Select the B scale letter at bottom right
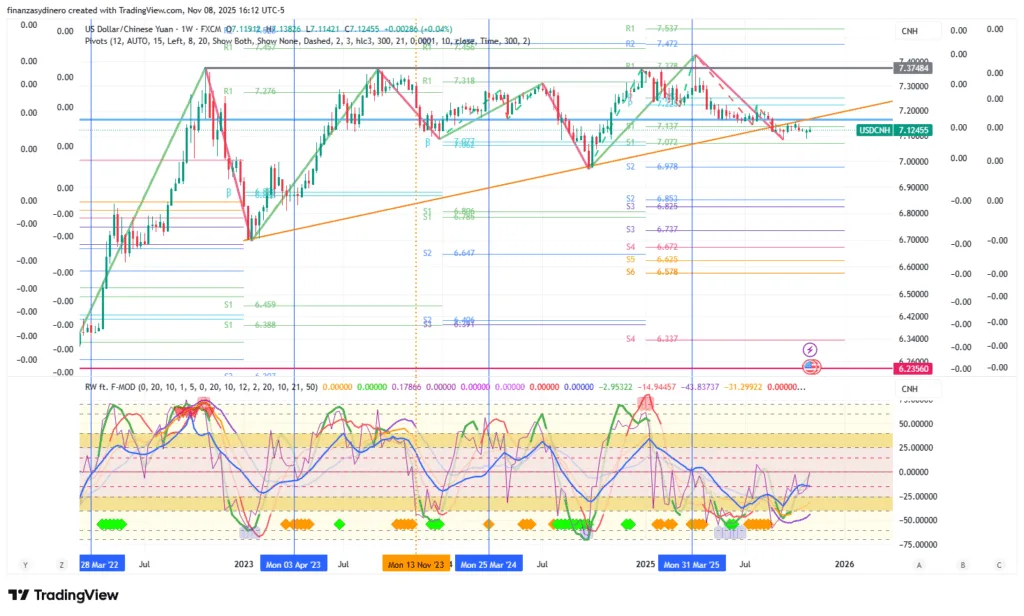 tap(962, 565)
